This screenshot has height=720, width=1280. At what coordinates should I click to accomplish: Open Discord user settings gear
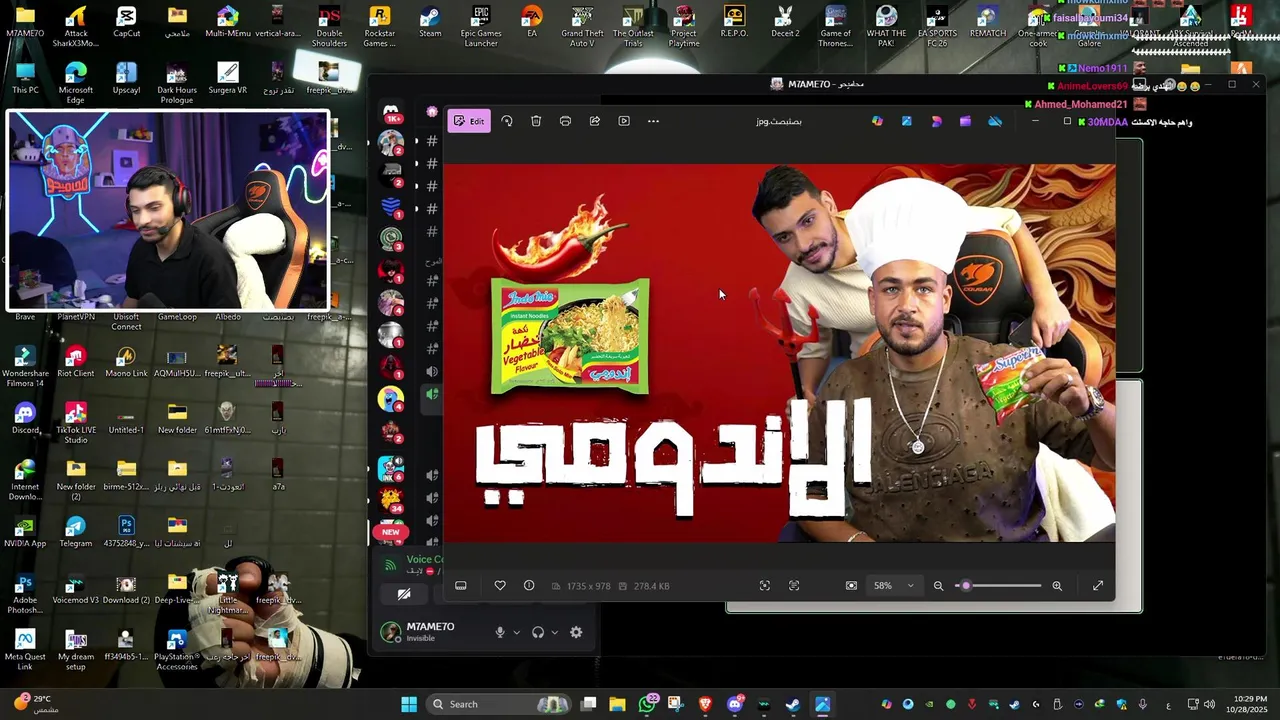pyautogui.click(x=576, y=632)
